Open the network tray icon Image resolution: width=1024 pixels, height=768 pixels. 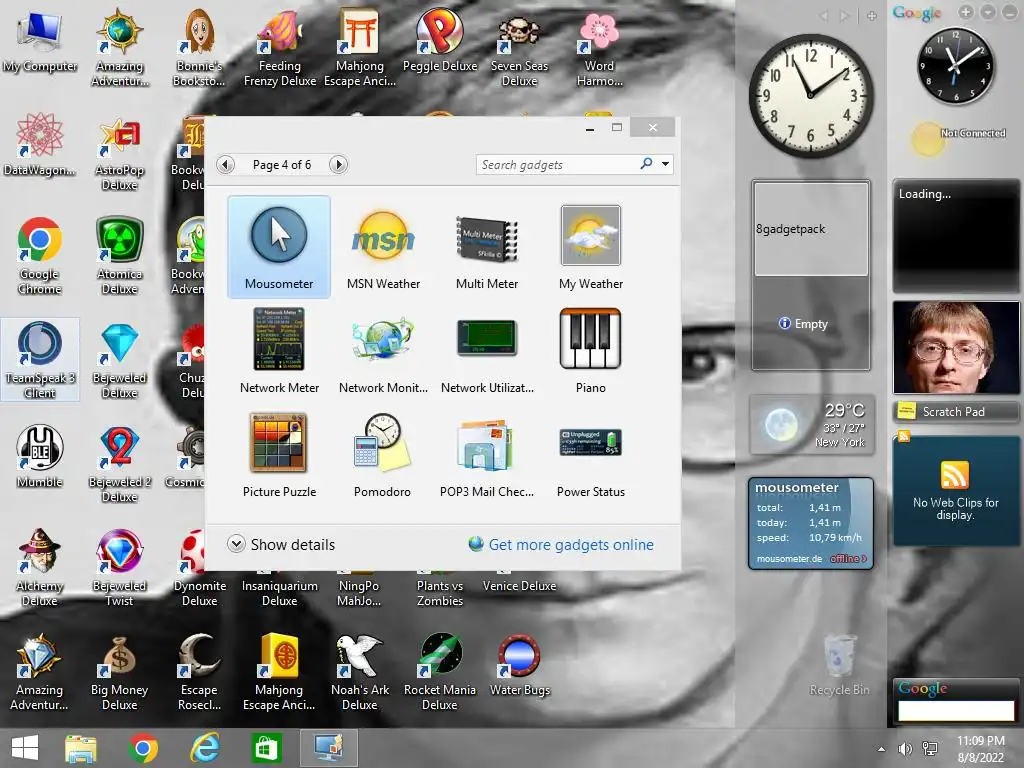(929, 749)
